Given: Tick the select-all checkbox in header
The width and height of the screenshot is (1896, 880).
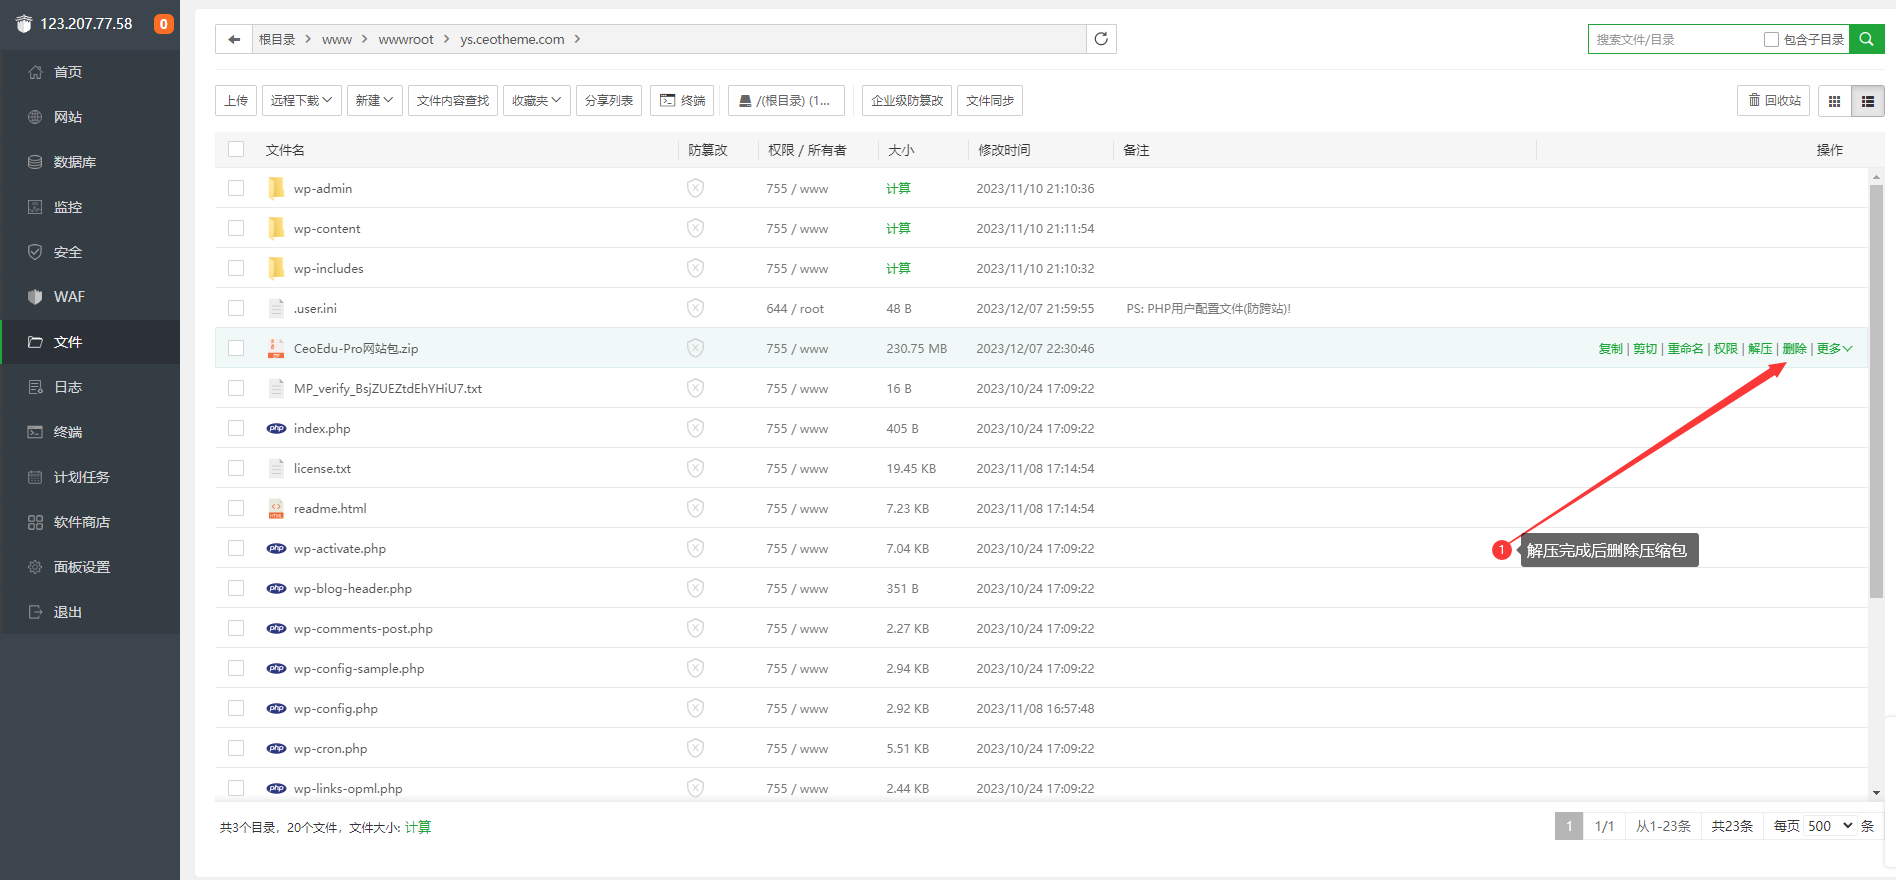Looking at the screenshot, I should (x=236, y=149).
